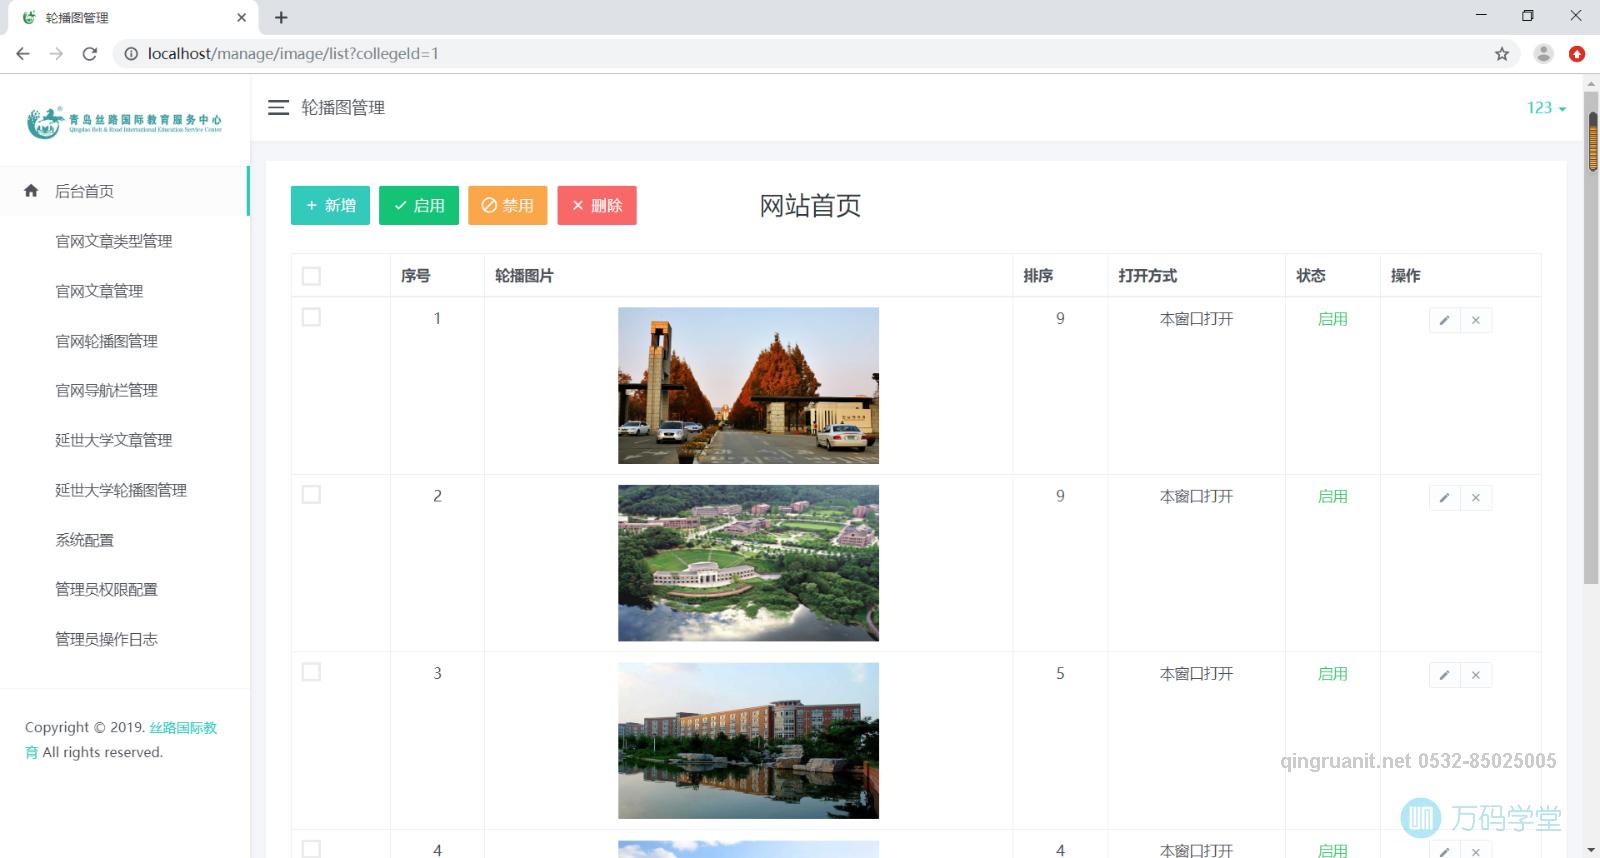Check the checkbox for row 2
The height and width of the screenshot is (858, 1600).
[x=311, y=494]
